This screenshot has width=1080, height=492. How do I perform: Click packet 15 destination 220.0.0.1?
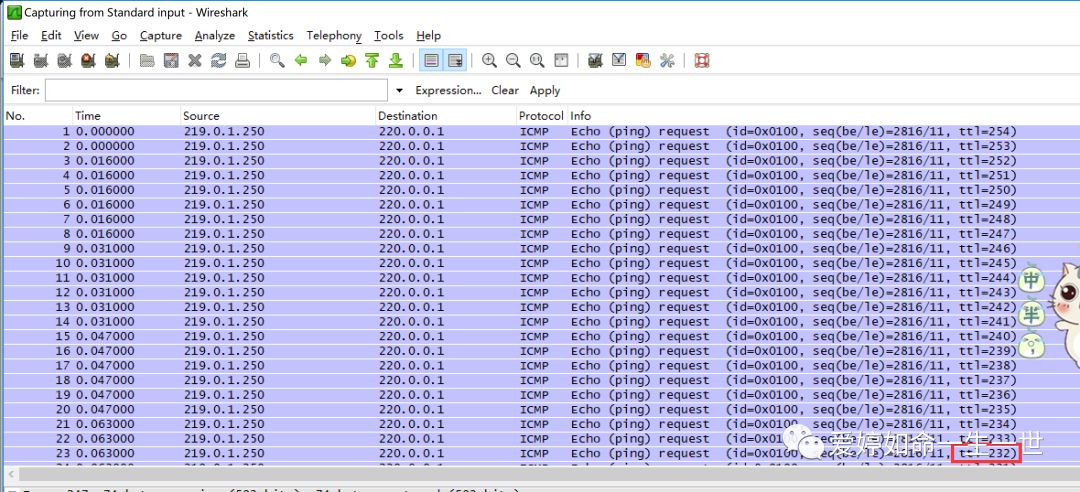coord(411,336)
